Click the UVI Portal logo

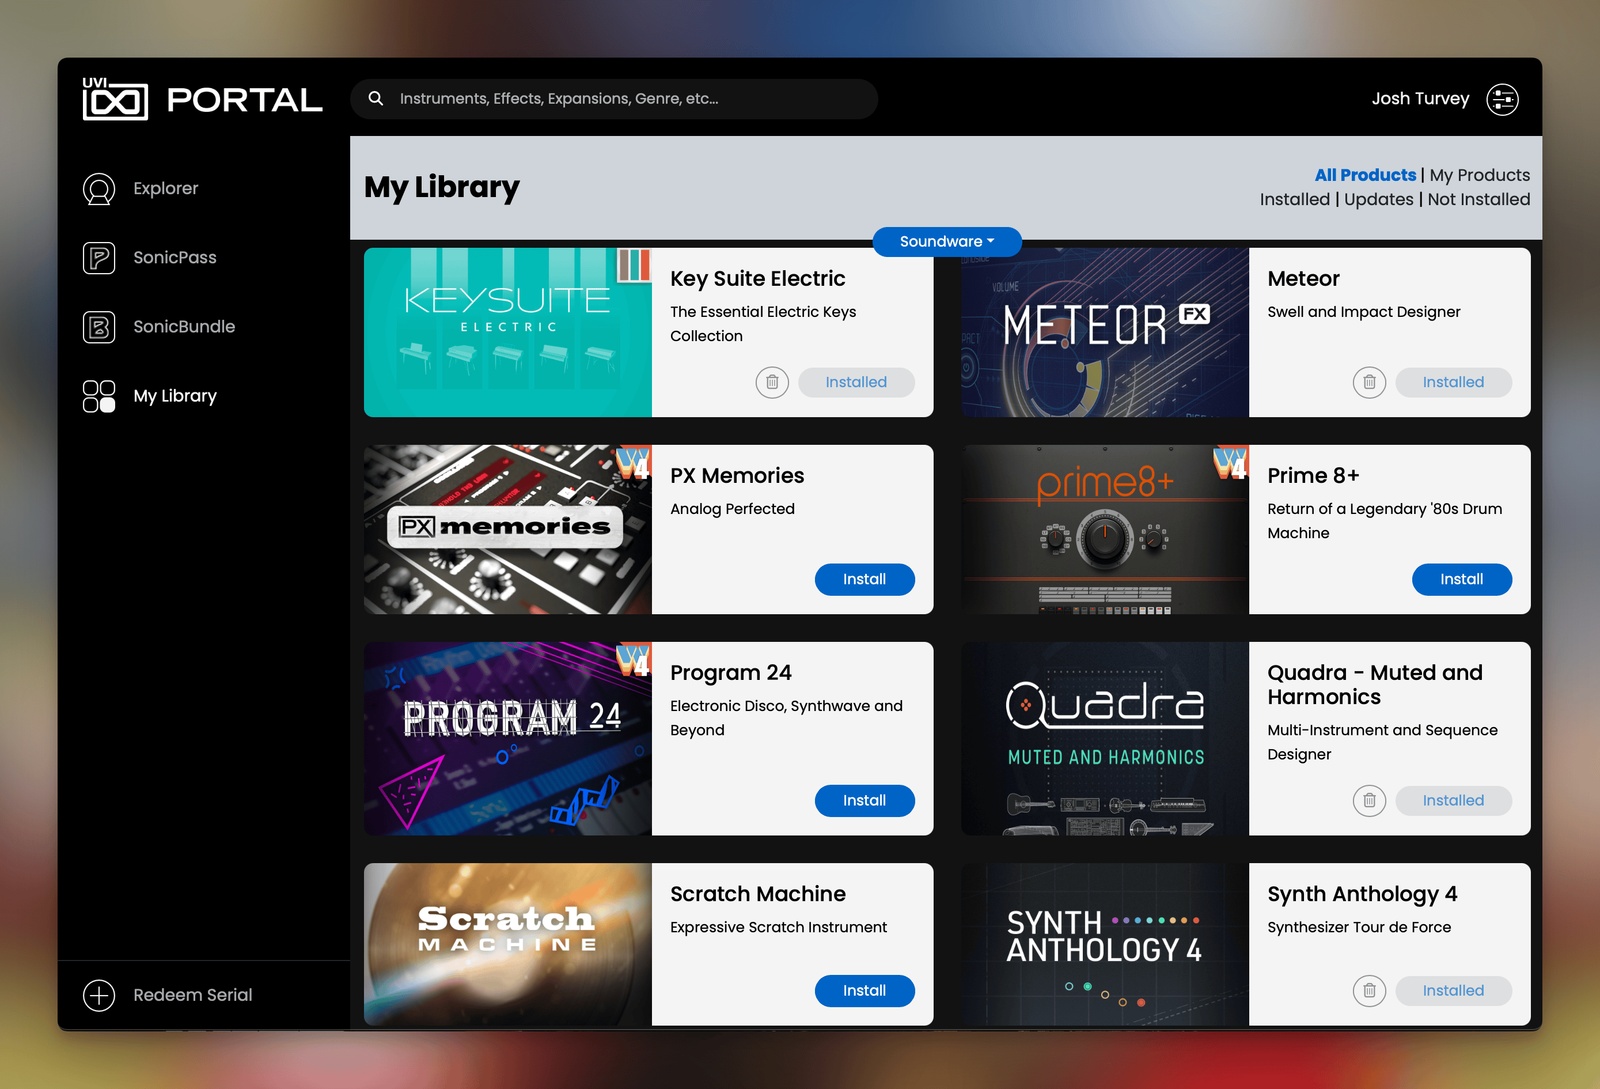pyautogui.click(x=202, y=99)
